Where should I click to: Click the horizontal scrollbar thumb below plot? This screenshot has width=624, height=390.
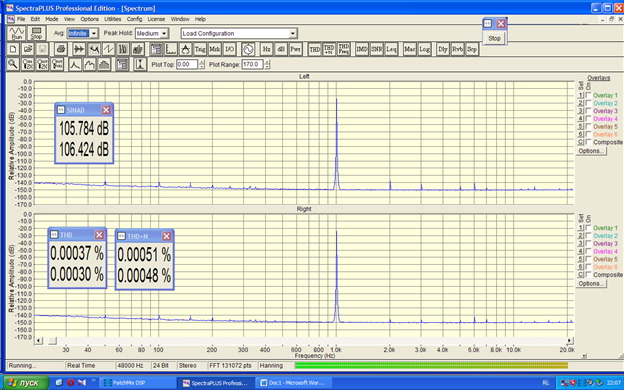pyautogui.click(x=53, y=341)
